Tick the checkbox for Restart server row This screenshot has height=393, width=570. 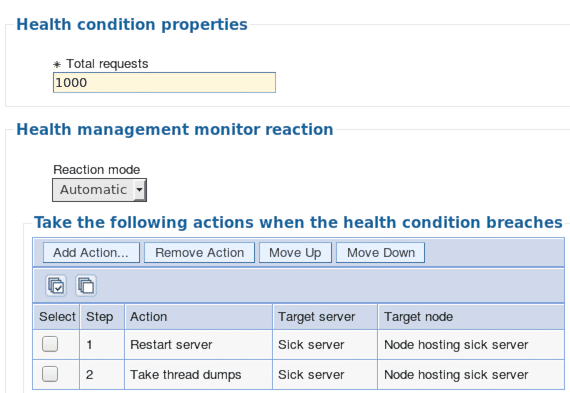pyautogui.click(x=50, y=344)
